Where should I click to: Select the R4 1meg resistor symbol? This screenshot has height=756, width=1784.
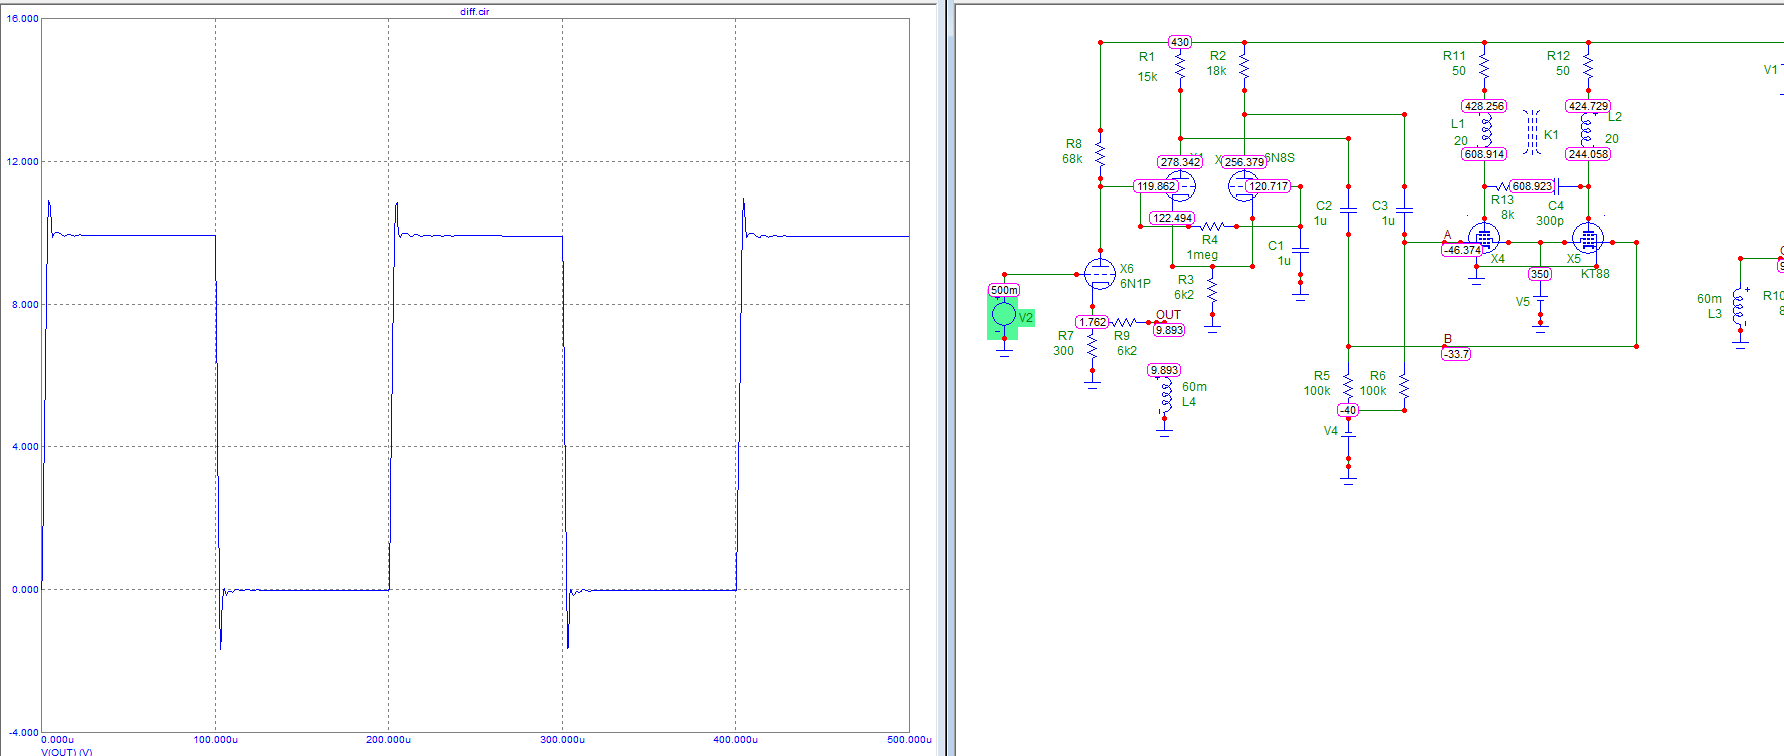pos(1212,226)
